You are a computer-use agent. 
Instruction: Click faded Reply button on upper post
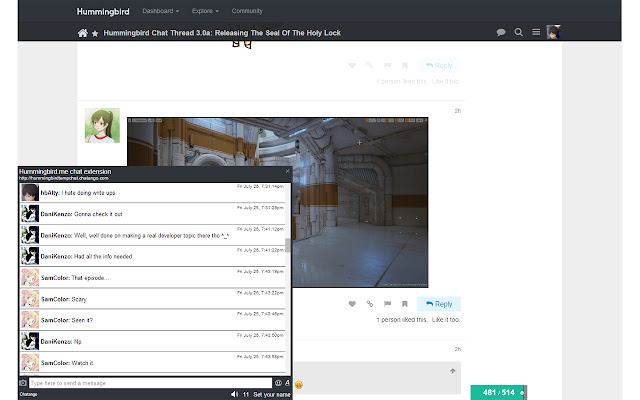(439, 65)
